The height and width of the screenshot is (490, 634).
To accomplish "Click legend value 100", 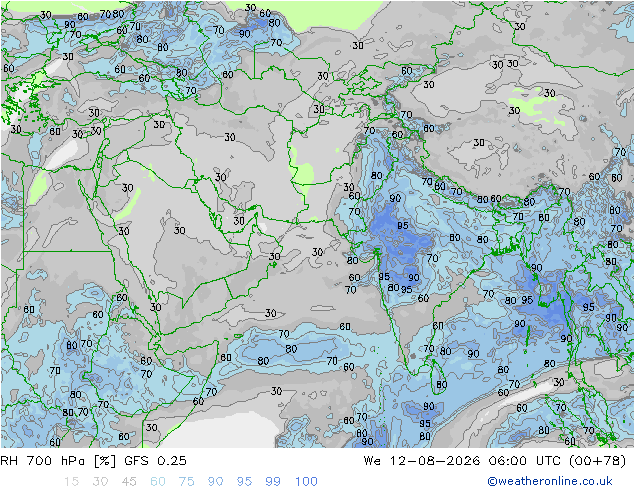I will click(306, 482).
